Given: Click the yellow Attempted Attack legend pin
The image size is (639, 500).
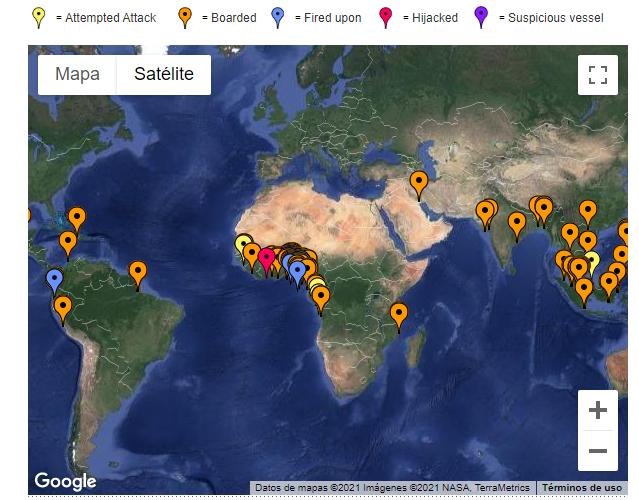Looking at the screenshot, I should pos(38,18).
